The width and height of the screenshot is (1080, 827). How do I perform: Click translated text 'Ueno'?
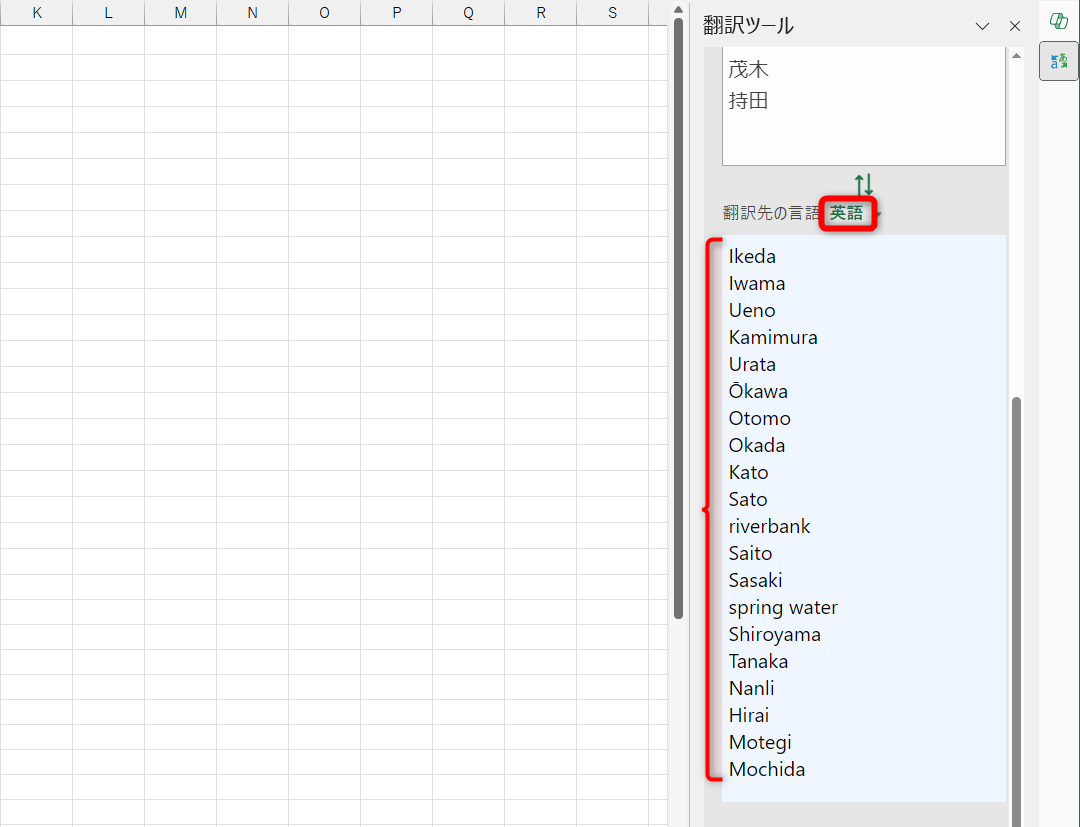(x=752, y=310)
